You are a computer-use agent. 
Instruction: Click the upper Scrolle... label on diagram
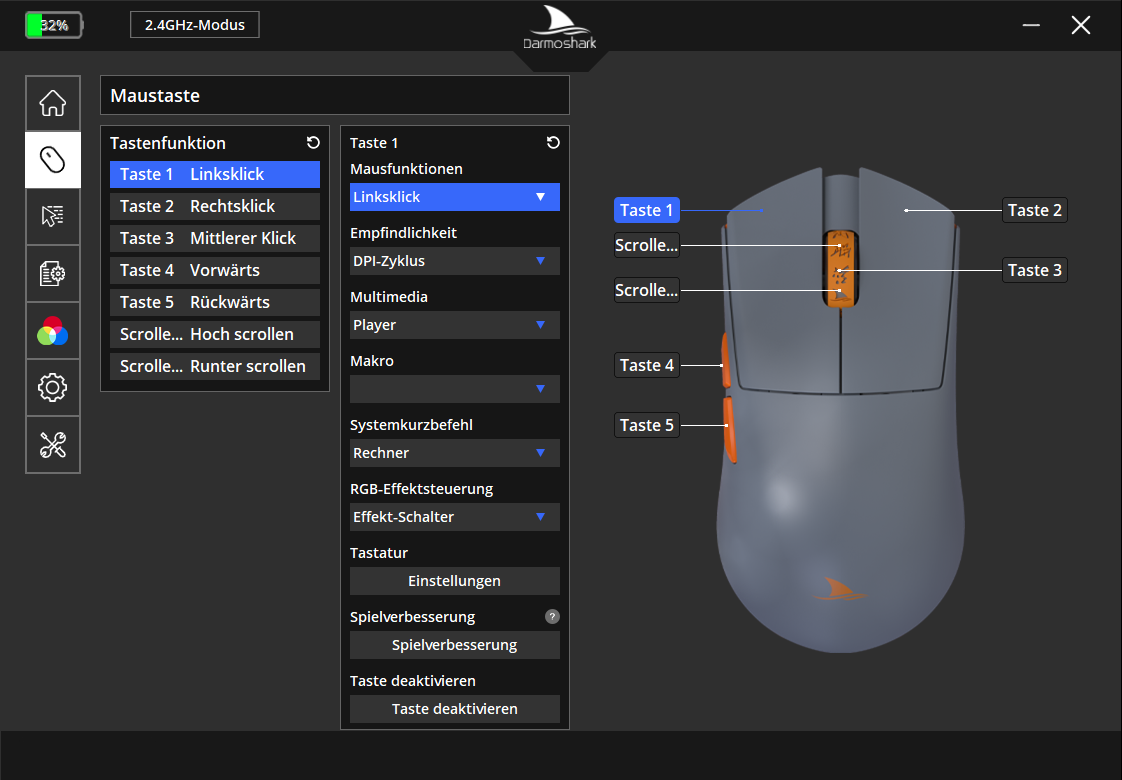[647, 245]
